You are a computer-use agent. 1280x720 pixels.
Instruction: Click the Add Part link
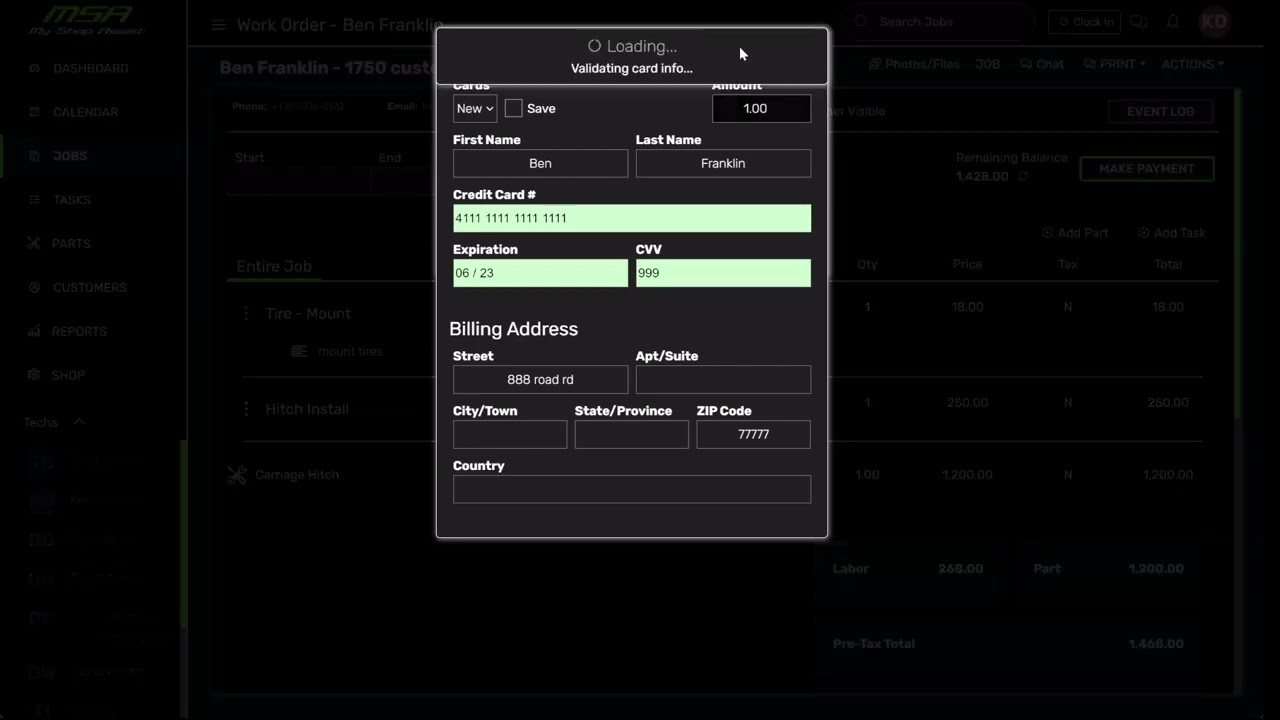(1075, 233)
